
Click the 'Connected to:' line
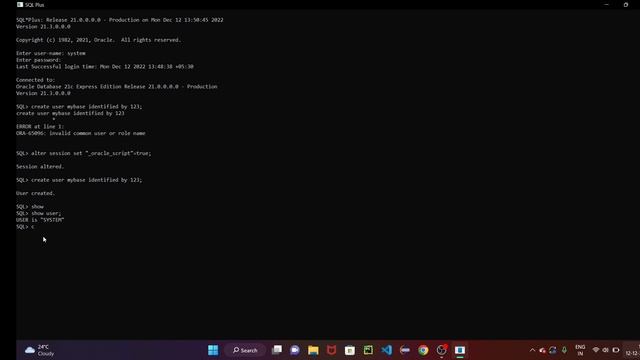36,80
